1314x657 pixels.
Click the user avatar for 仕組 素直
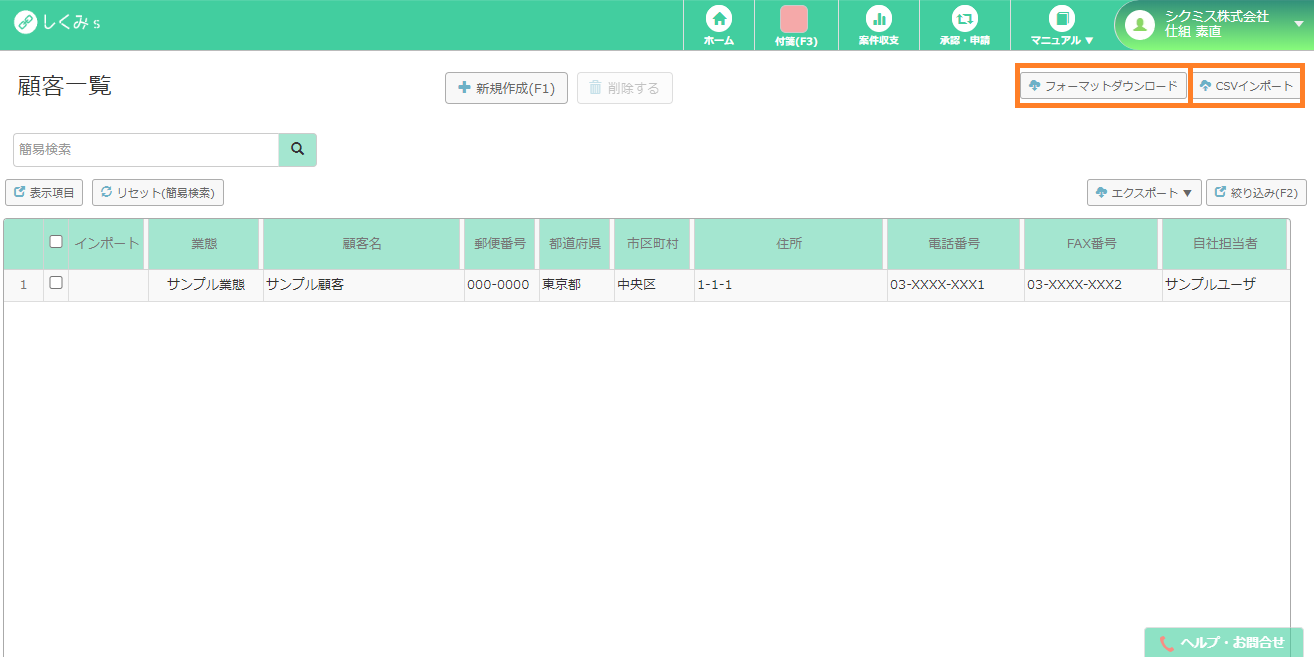(1139, 24)
